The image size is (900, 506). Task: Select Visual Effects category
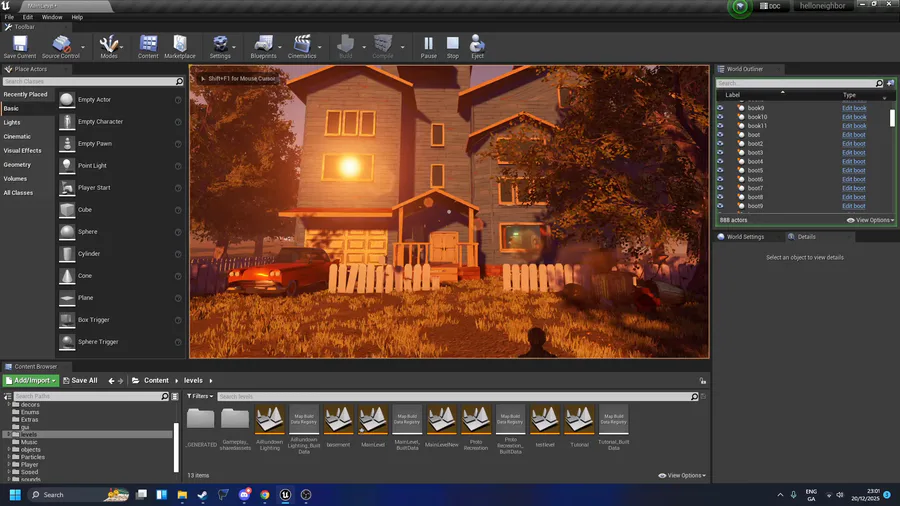[x=22, y=151]
